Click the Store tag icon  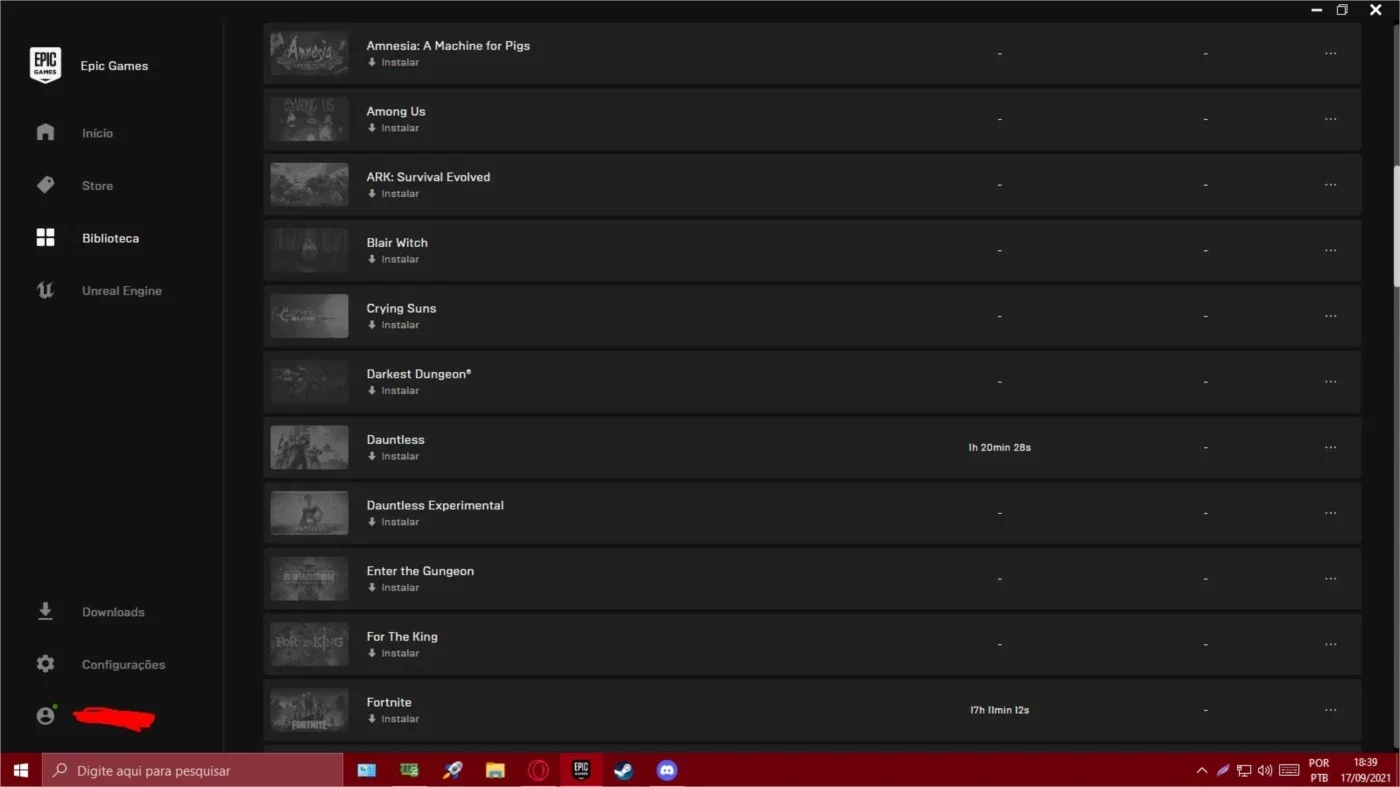[x=45, y=185]
